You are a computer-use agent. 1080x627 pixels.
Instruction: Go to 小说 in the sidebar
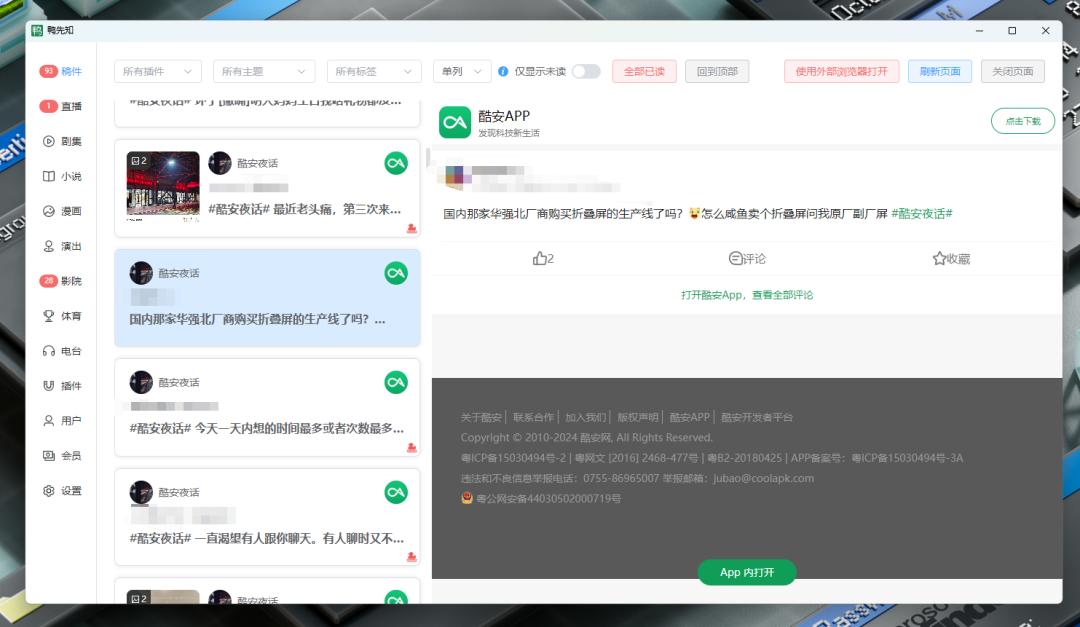point(61,176)
